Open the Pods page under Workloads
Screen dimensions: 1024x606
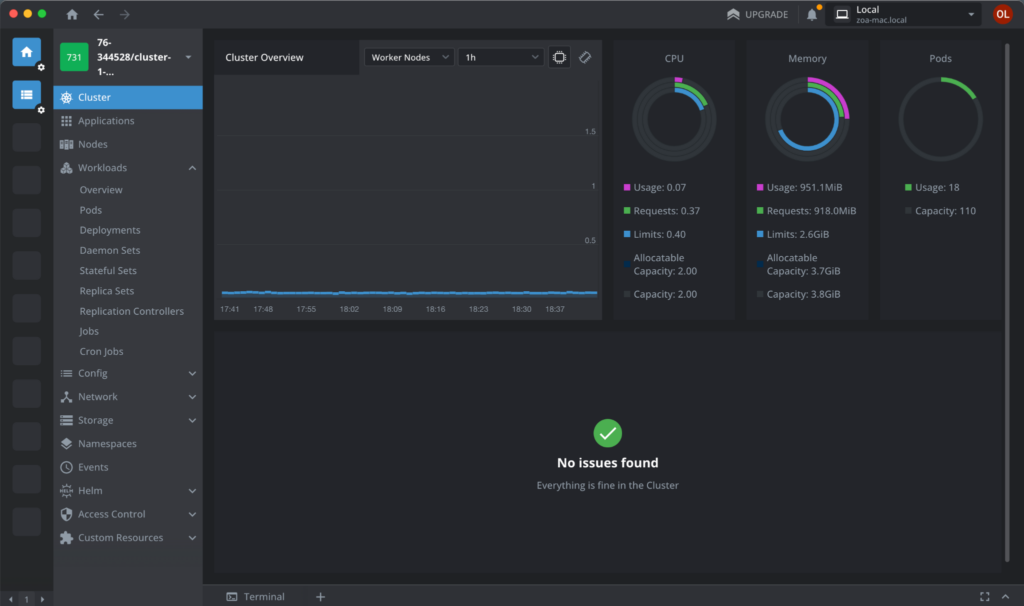[x=92, y=209]
